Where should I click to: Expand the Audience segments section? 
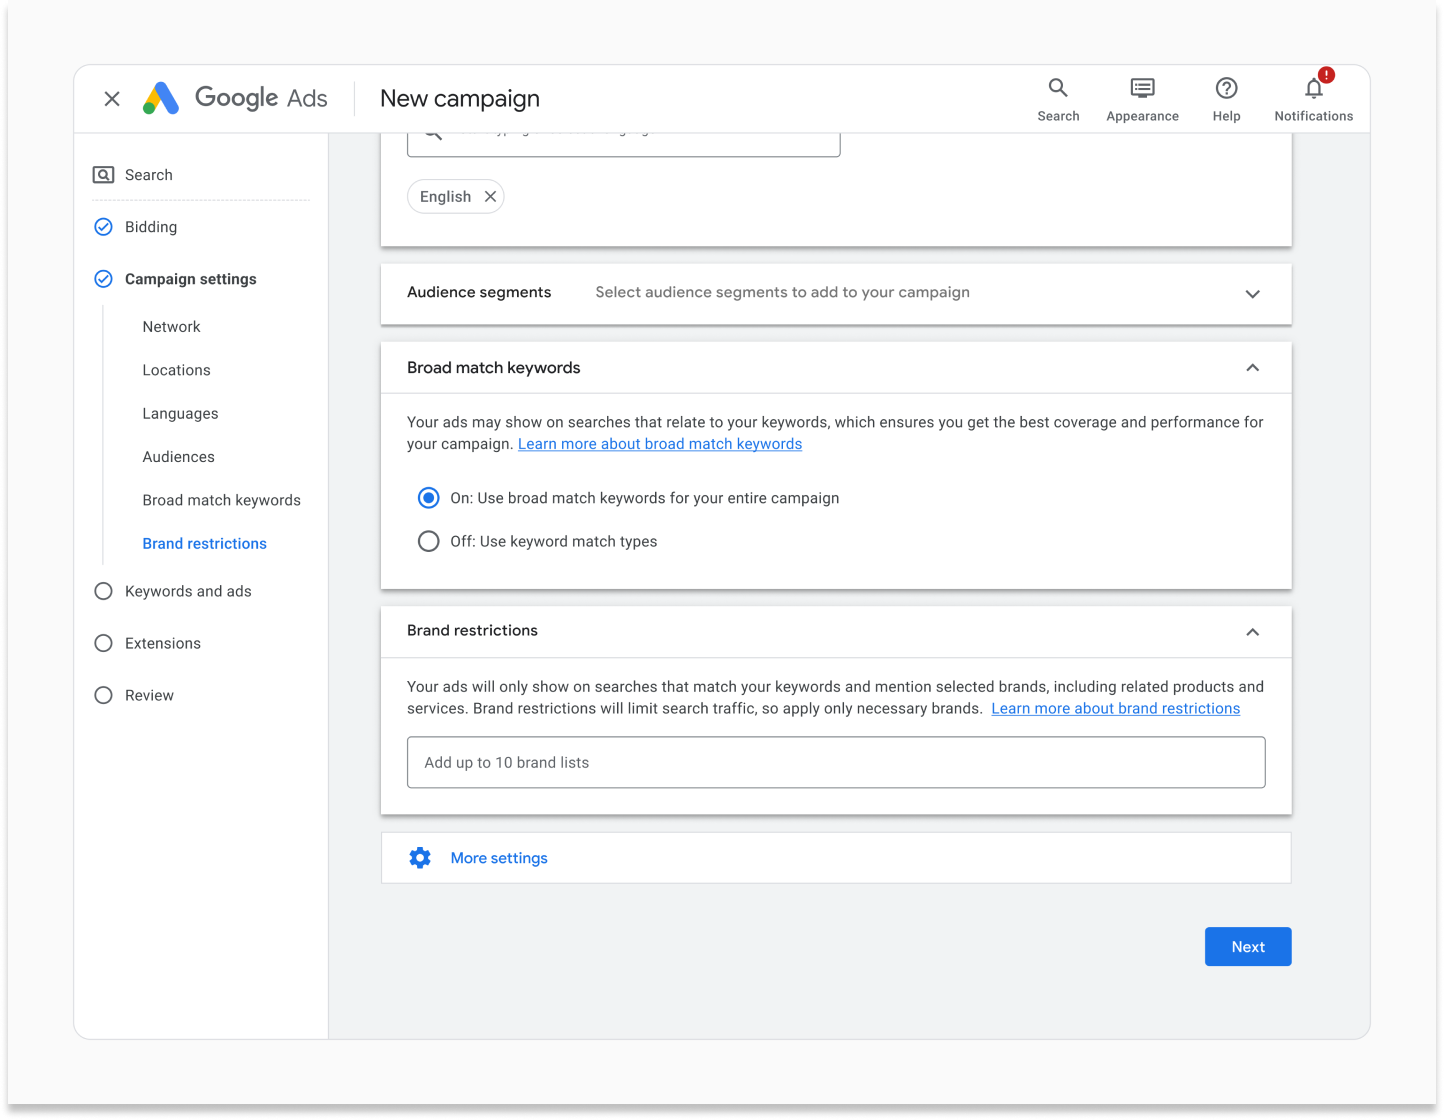point(1252,294)
